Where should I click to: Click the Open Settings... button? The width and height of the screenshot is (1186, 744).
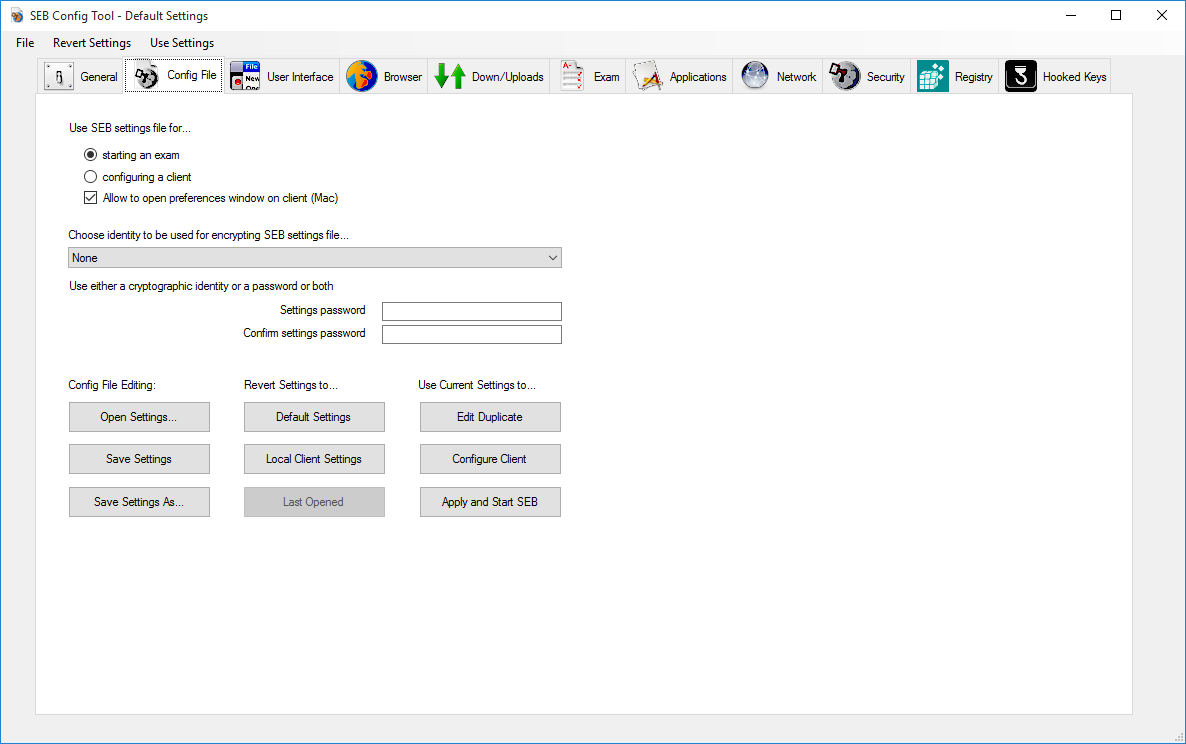pos(139,417)
